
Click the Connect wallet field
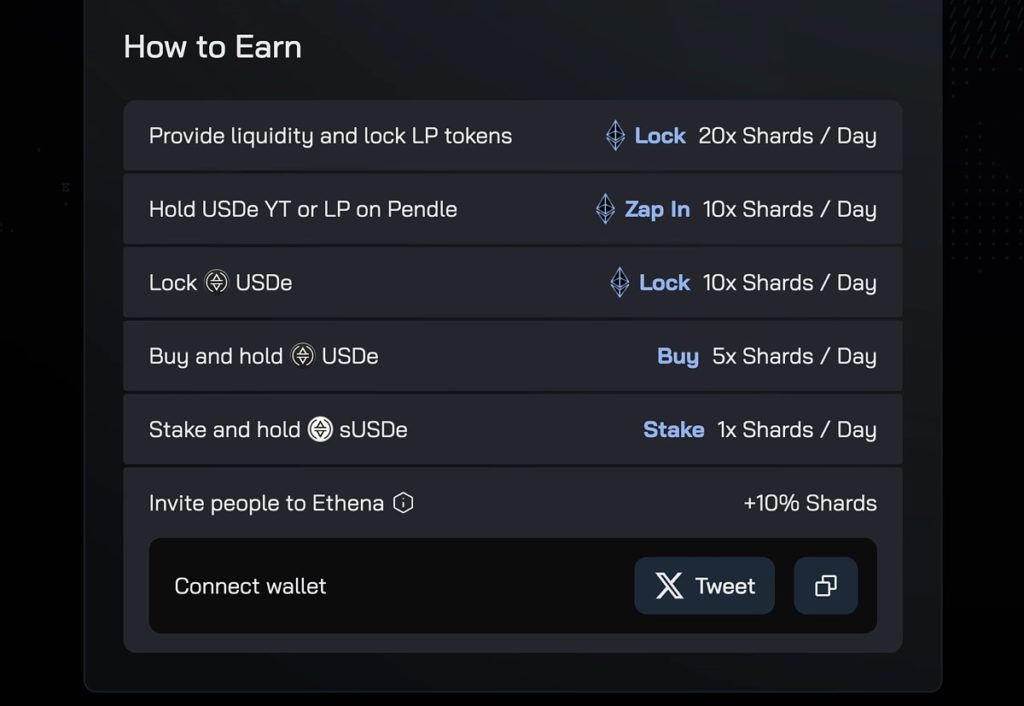pos(250,586)
